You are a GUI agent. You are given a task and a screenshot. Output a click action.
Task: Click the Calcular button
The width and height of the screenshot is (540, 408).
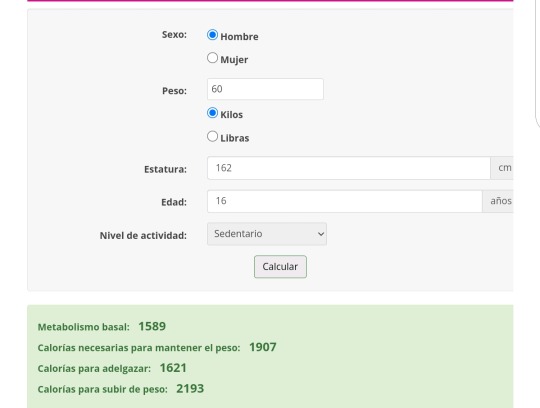tap(280, 266)
